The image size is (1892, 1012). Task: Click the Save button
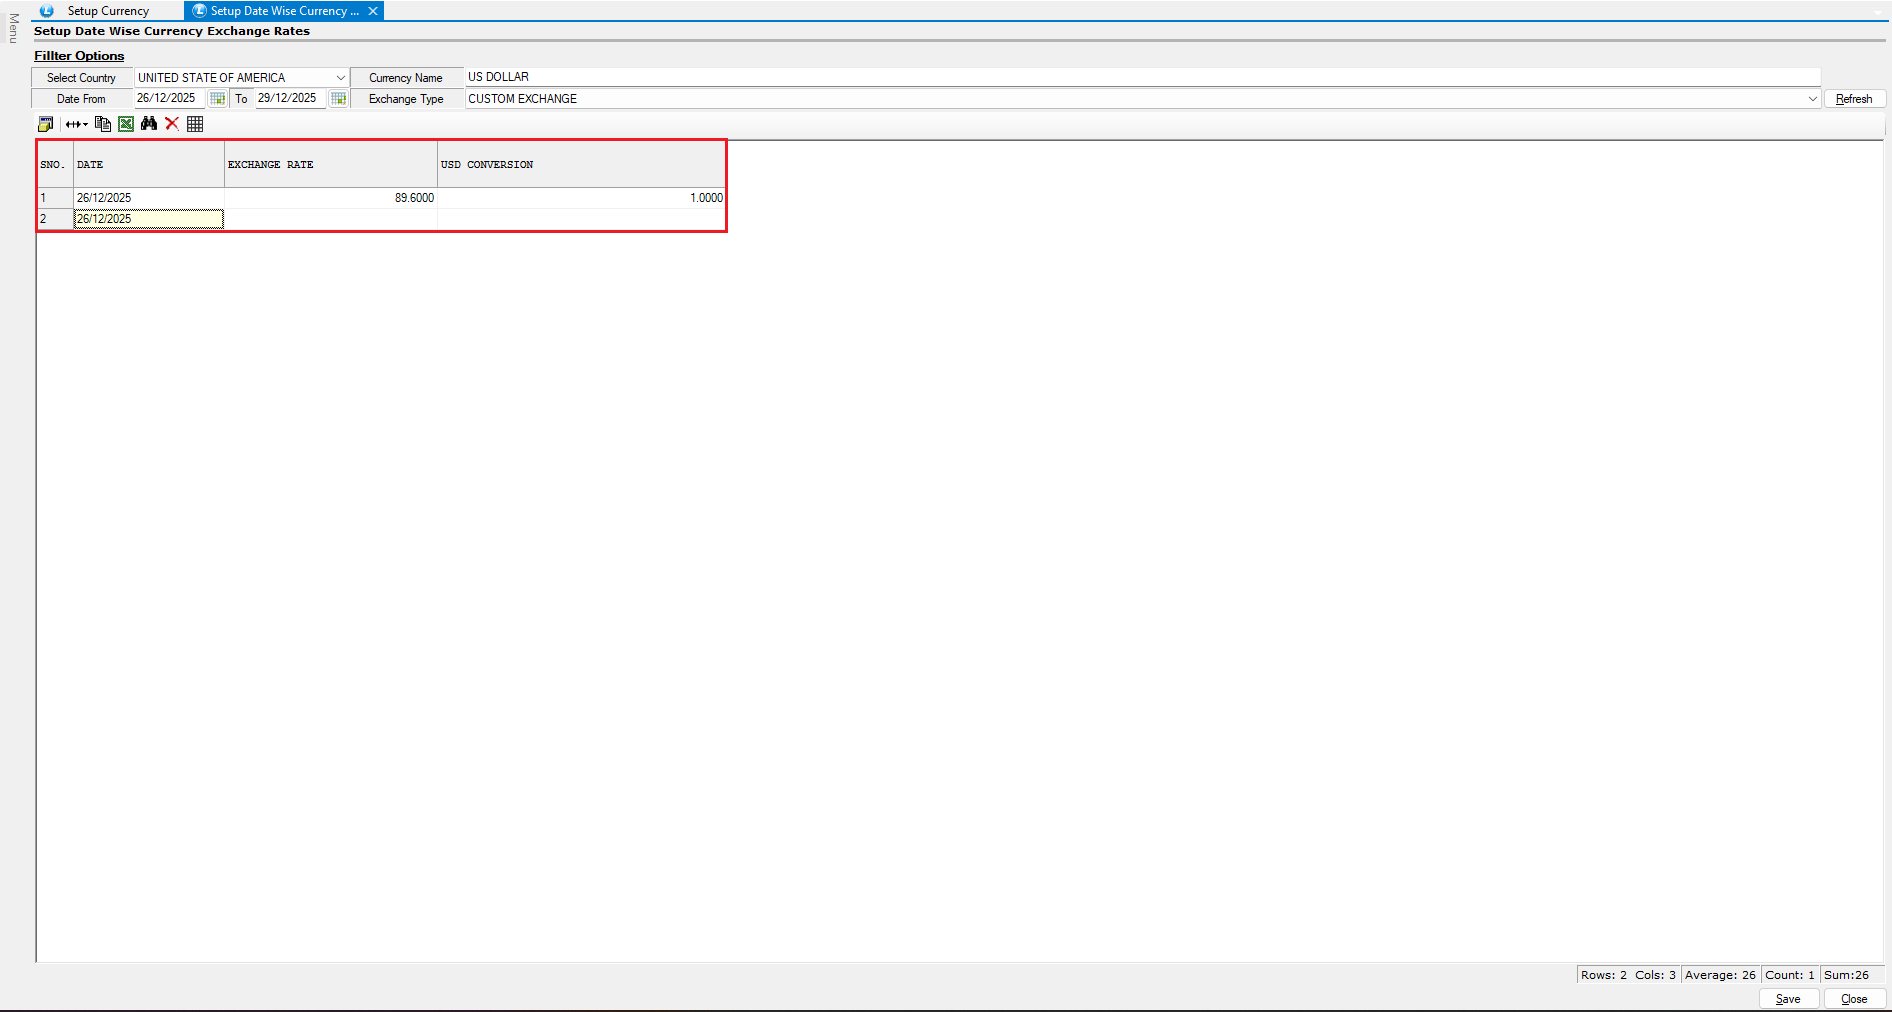pyautogui.click(x=1788, y=999)
